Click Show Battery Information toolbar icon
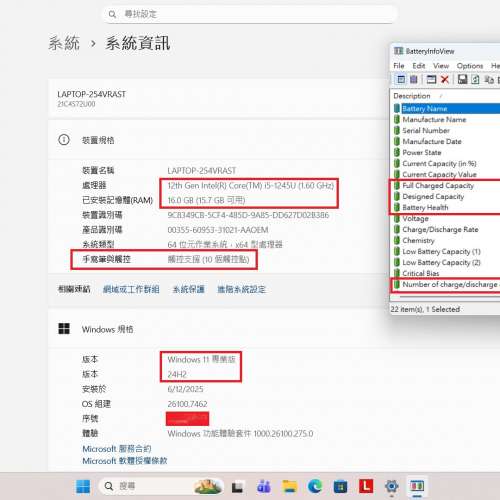500x500 pixels. point(401,79)
